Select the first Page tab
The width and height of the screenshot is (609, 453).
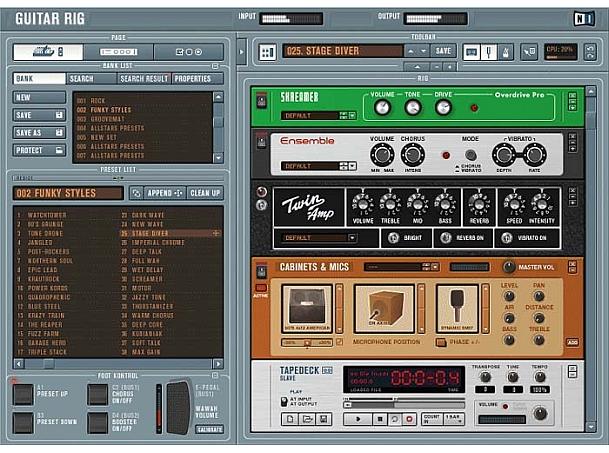coord(48,52)
